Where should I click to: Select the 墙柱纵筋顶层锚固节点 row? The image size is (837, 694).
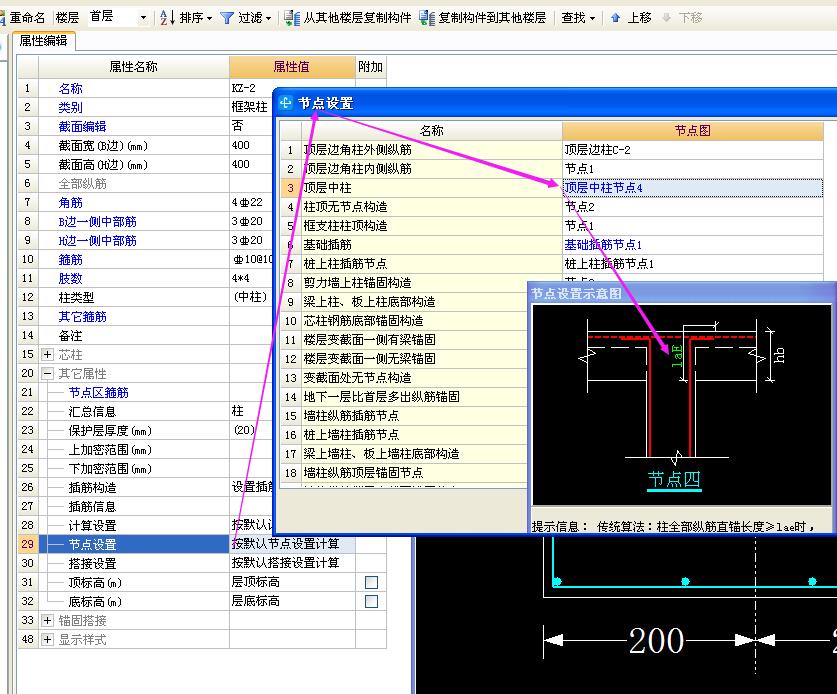point(404,472)
